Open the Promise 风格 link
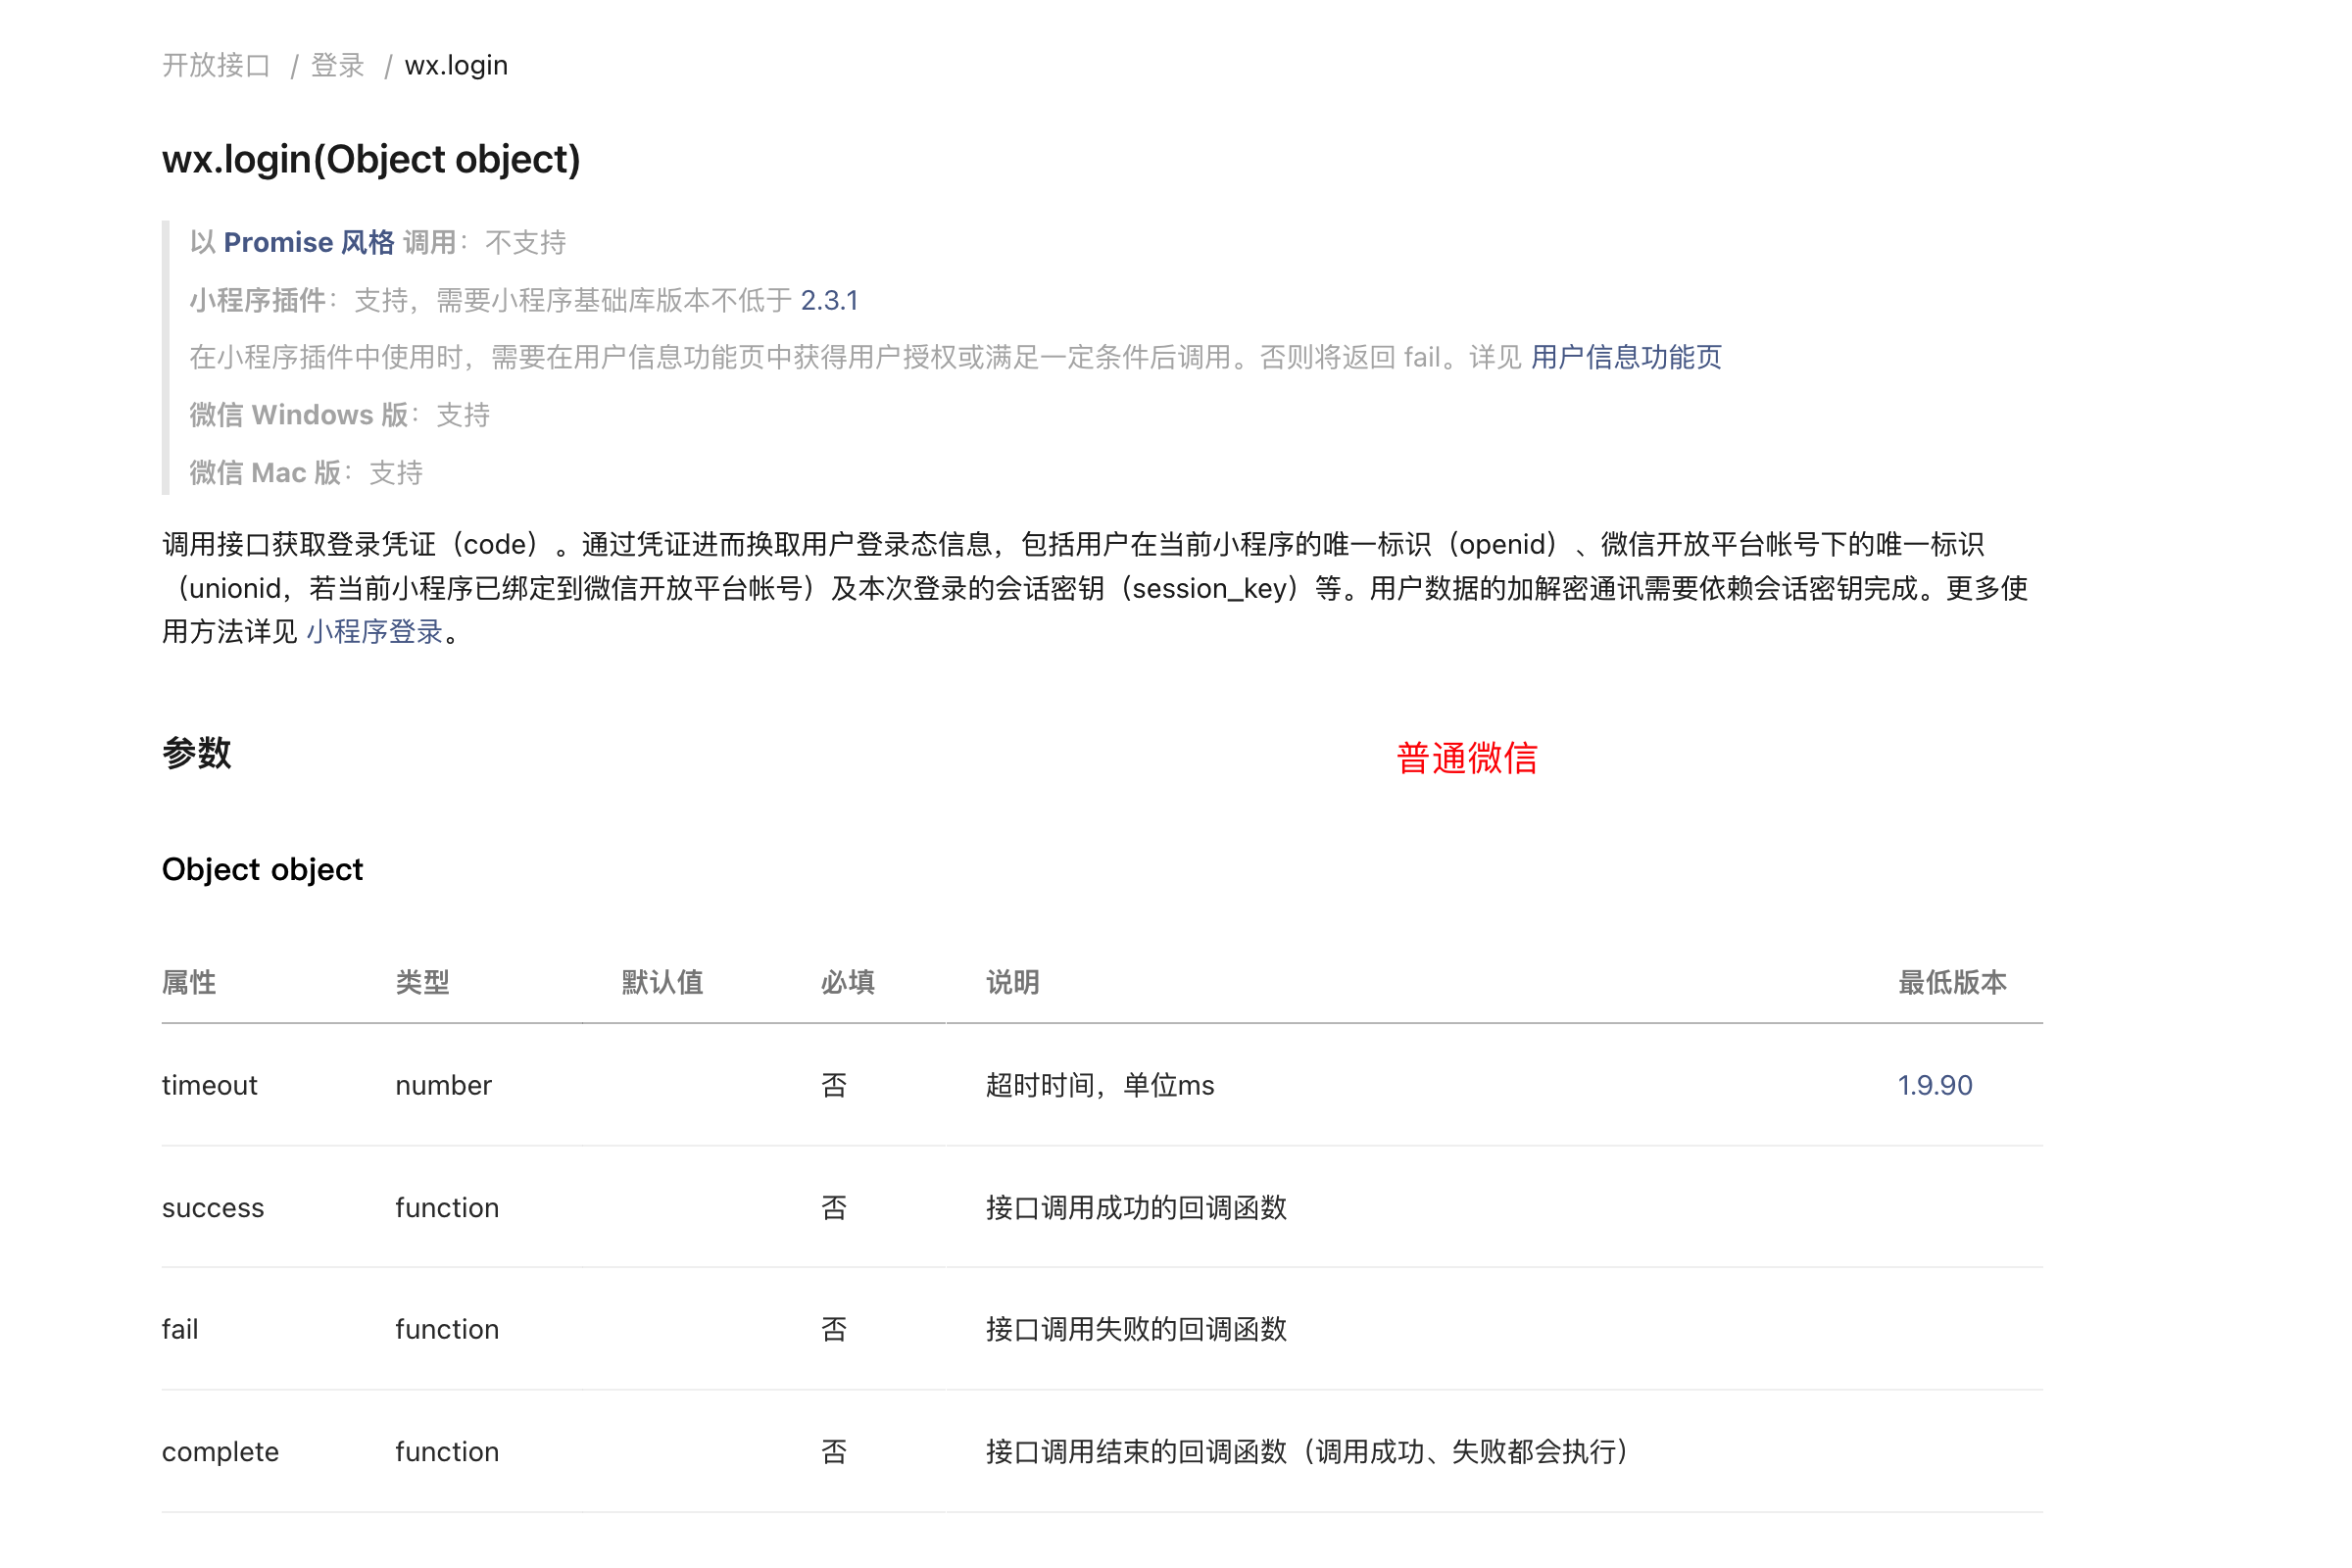This screenshot has height=1568, width=2352. pos(309,243)
